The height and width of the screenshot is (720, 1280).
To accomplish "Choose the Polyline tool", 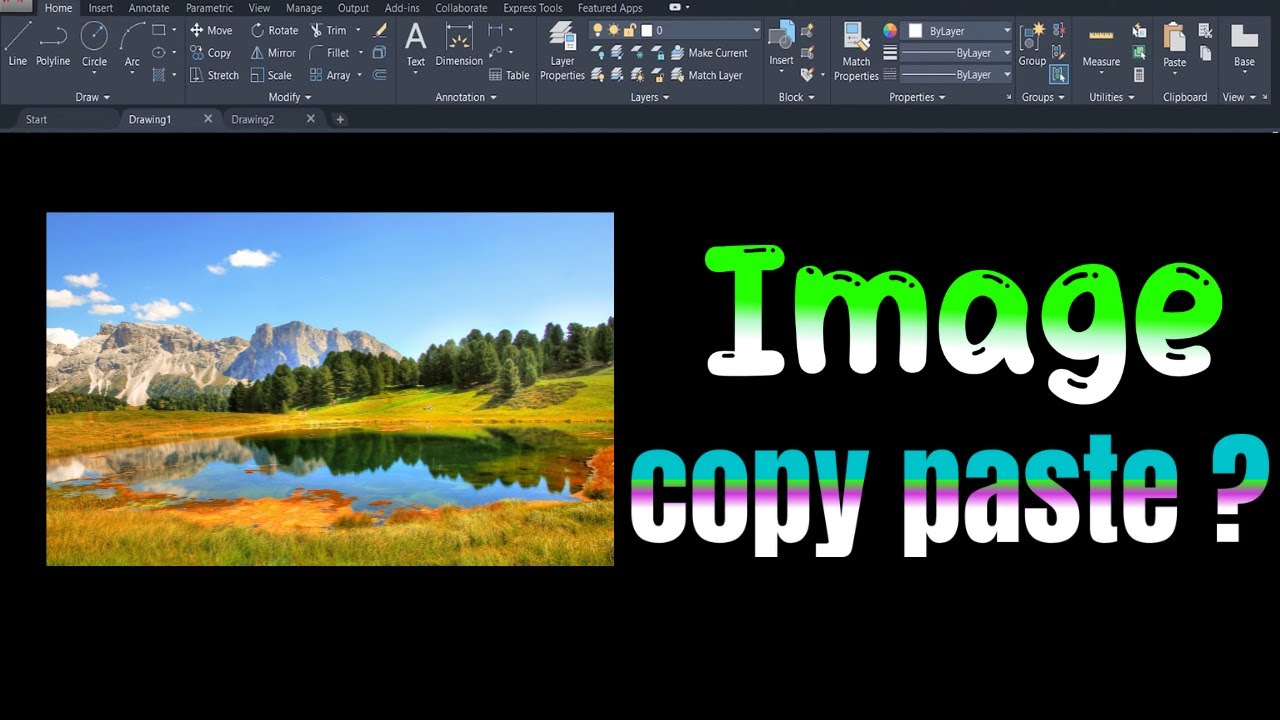I will [53, 45].
